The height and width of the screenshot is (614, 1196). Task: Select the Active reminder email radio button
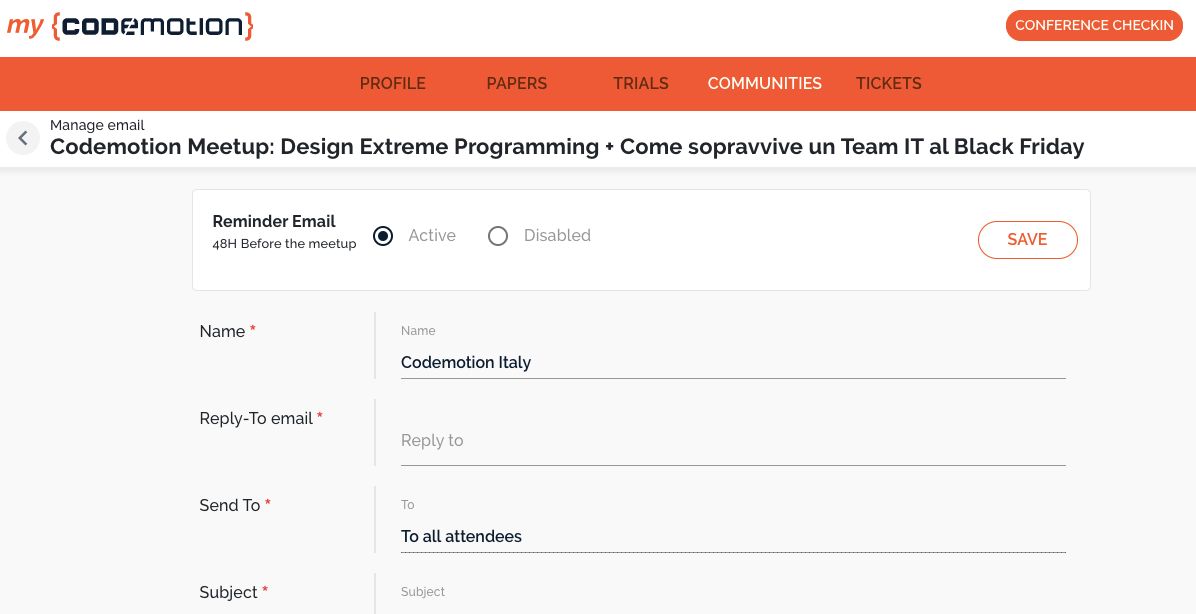coord(383,236)
